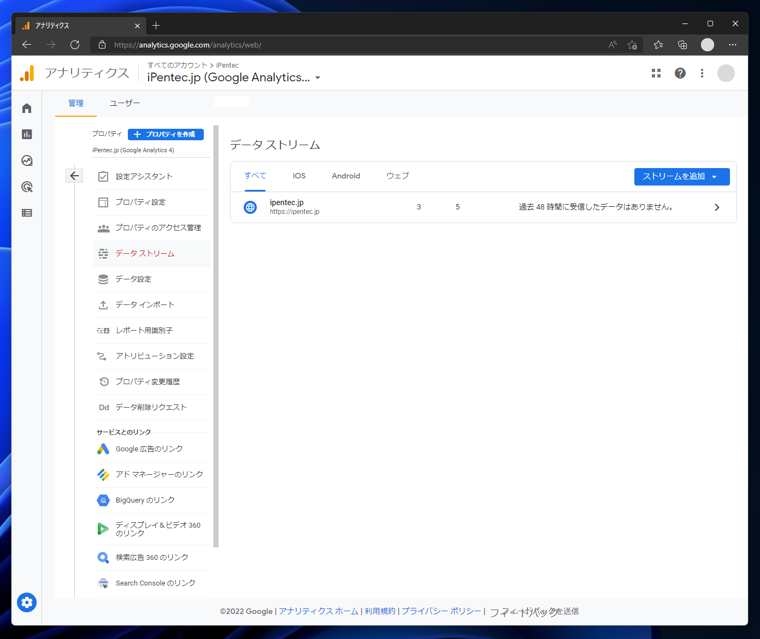This screenshot has height=639, width=760.
Task: Click the browser profile avatar
Action: (x=707, y=45)
